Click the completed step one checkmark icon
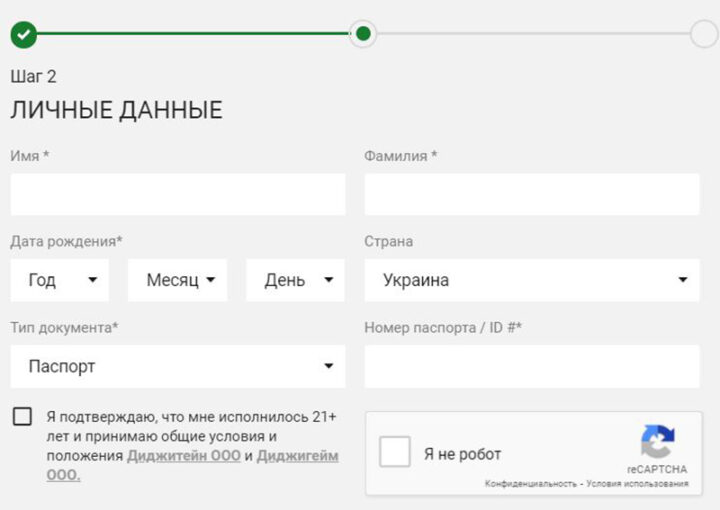 tap(24, 34)
